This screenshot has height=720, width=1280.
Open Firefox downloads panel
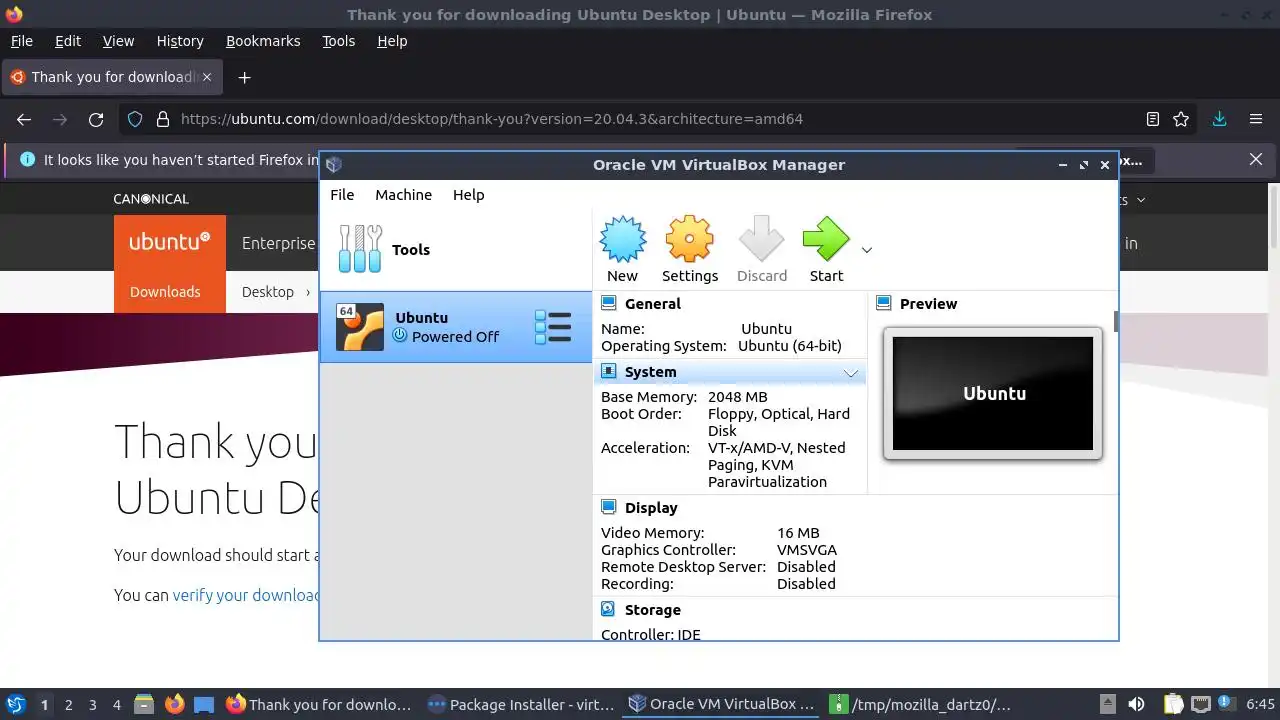(x=1219, y=119)
